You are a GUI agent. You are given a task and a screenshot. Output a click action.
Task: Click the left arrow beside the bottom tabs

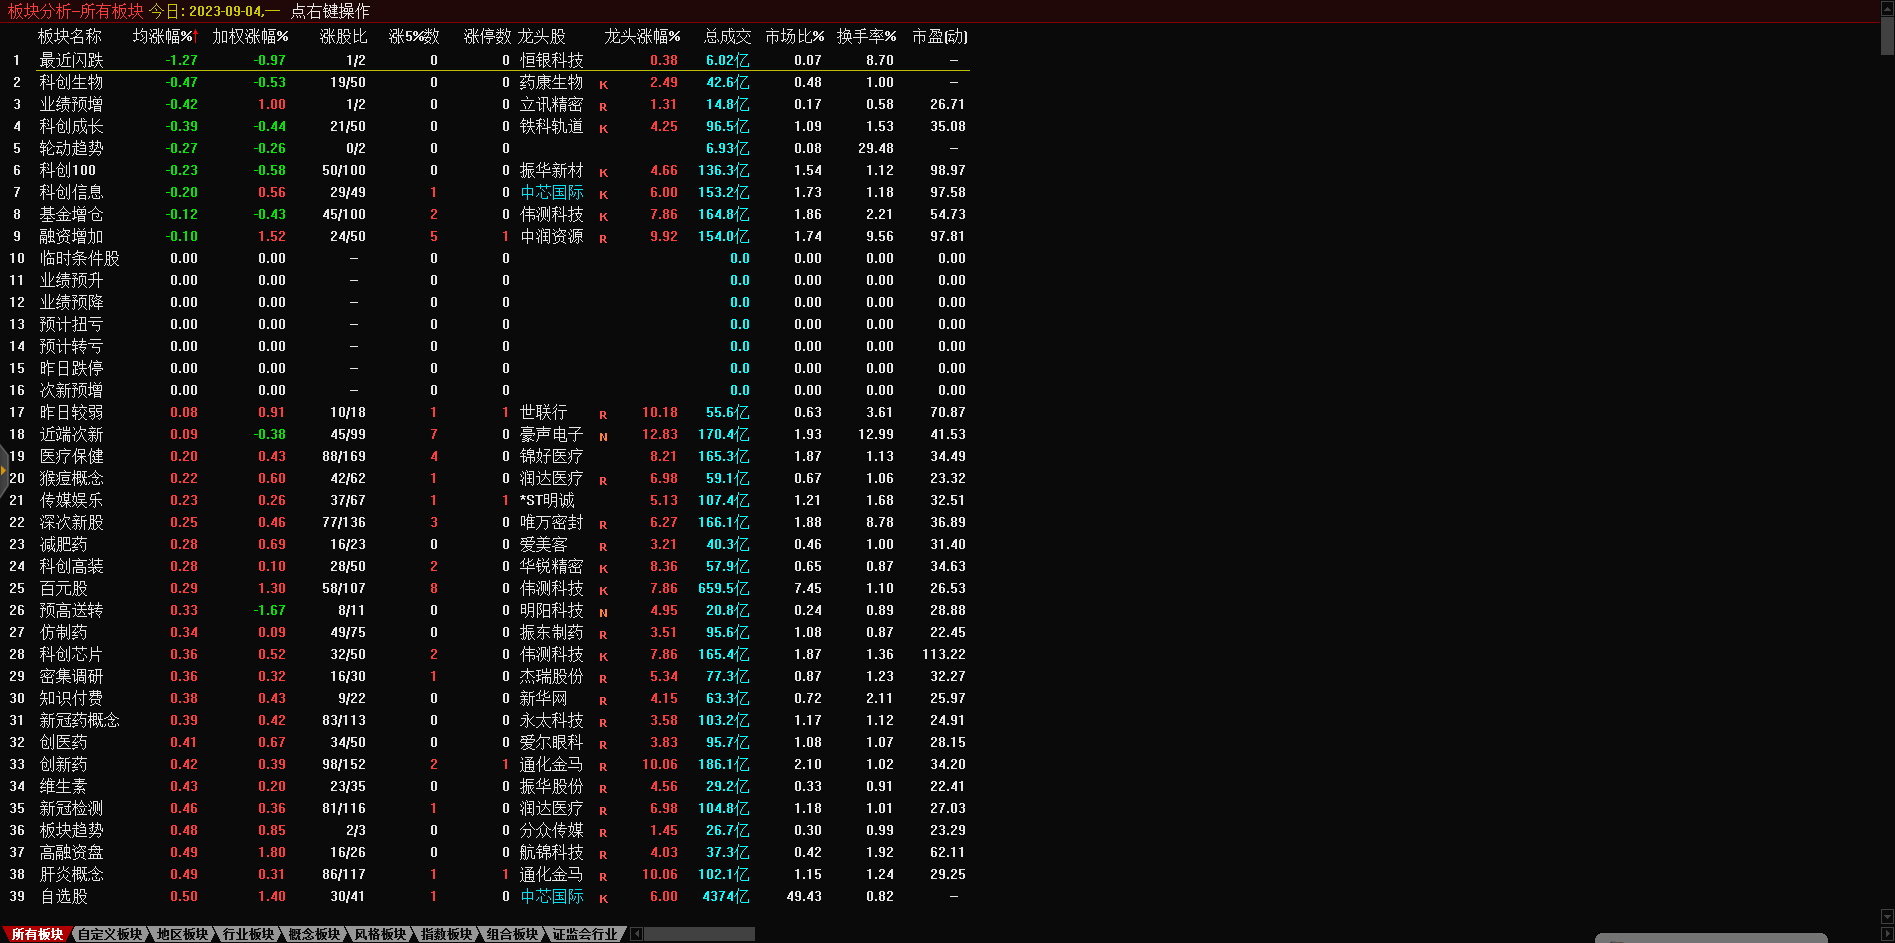636,934
